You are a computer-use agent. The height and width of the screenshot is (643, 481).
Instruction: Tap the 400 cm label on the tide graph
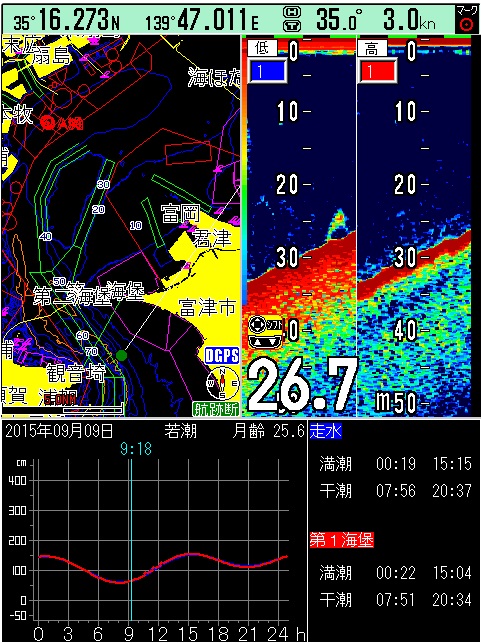click(17, 480)
